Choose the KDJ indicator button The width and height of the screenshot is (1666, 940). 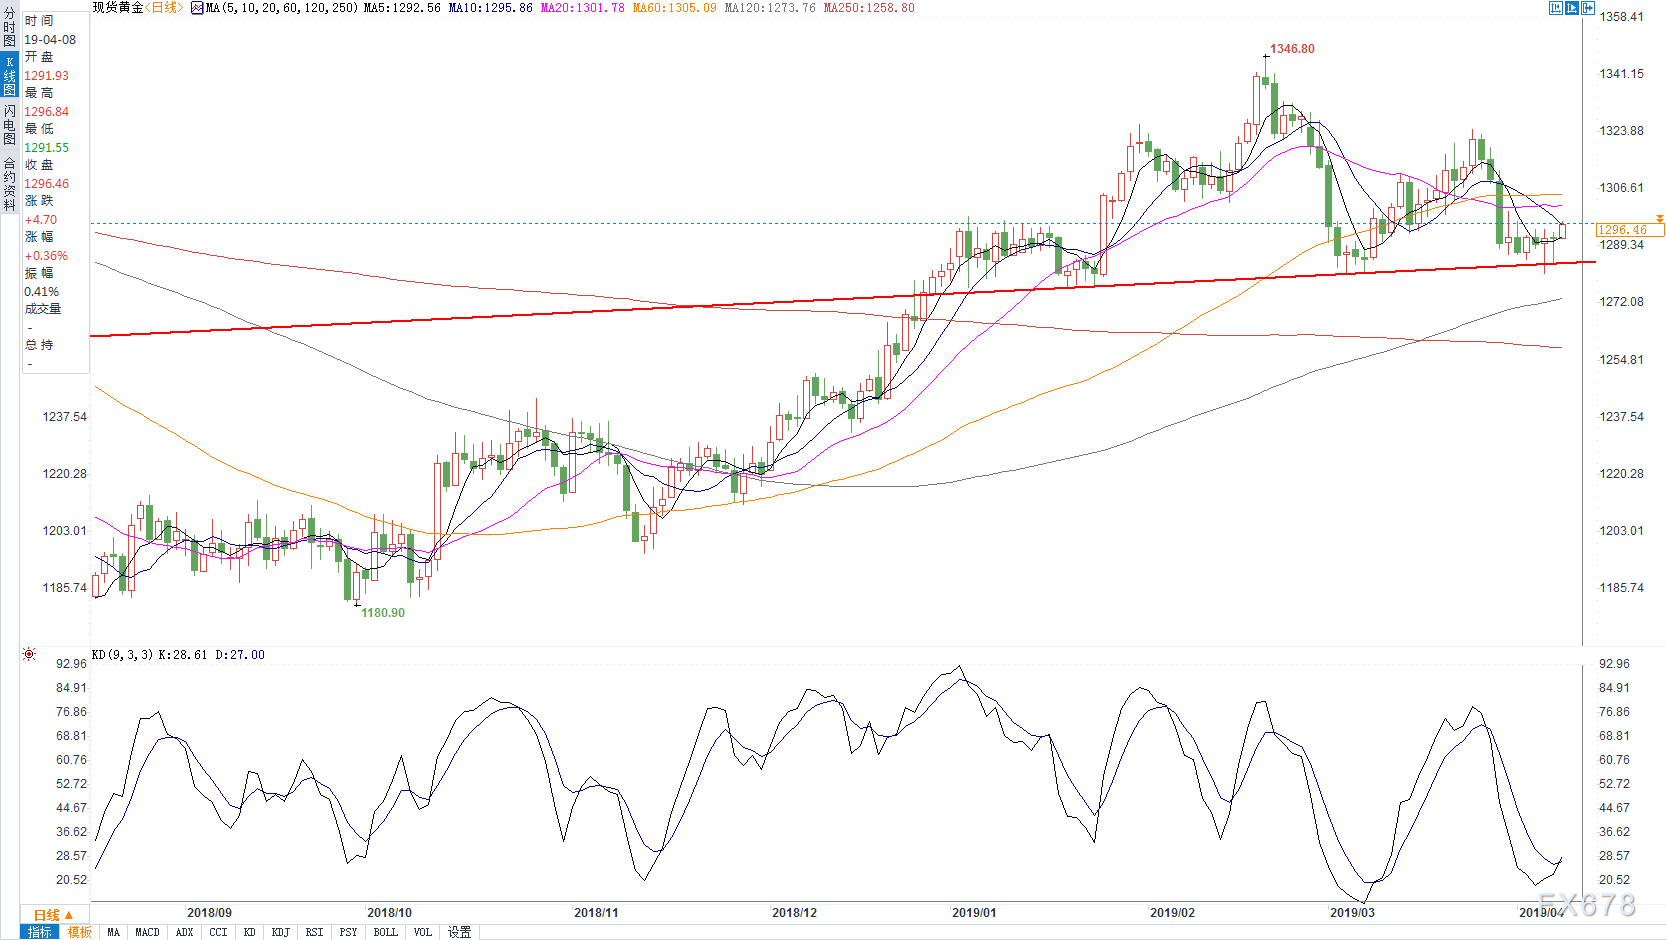[281, 932]
